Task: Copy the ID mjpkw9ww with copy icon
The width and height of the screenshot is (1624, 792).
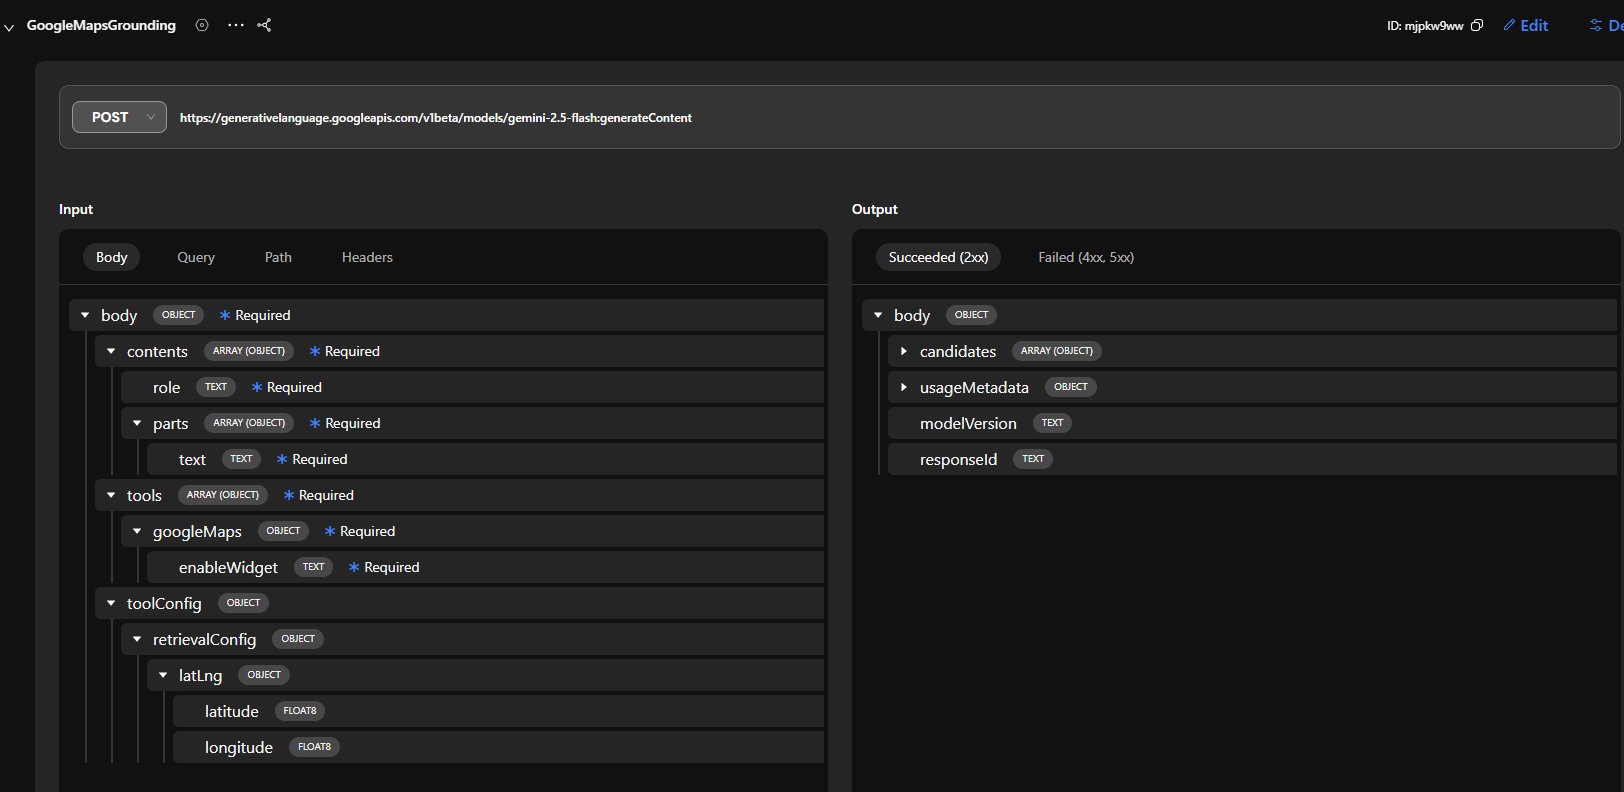Action: pyautogui.click(x=1477, y=25)
